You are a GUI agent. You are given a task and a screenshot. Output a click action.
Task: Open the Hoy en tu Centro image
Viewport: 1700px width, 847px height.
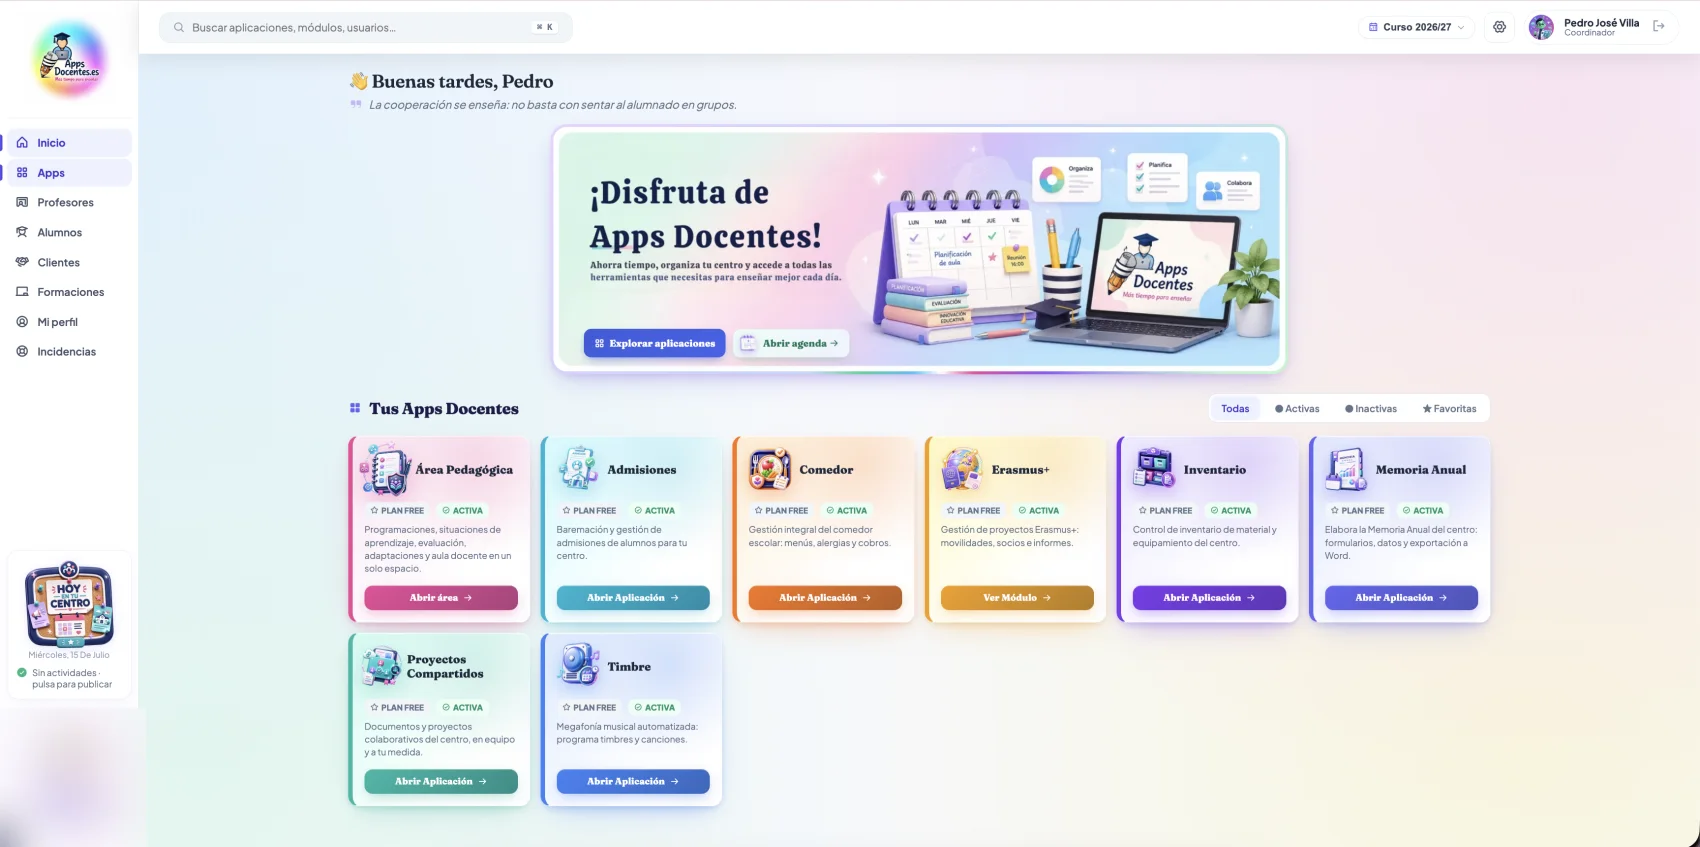click(x=69, y=604)
